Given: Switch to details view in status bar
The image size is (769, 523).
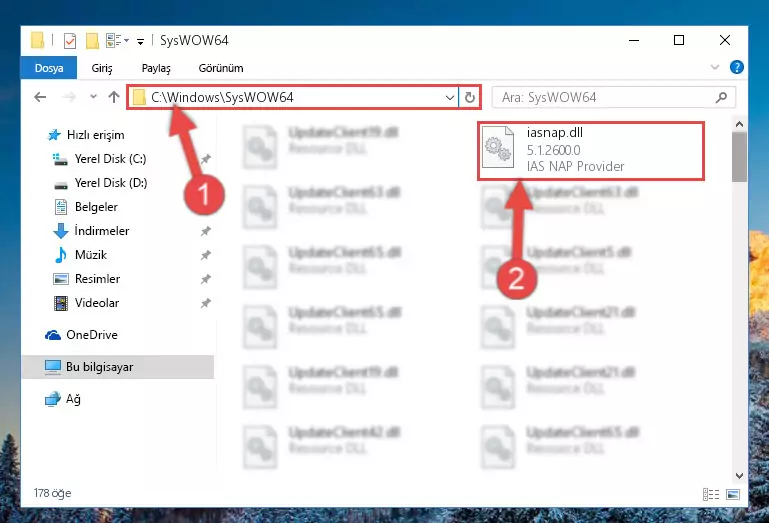Looking at the screenshot, I should tap(711, 495).
